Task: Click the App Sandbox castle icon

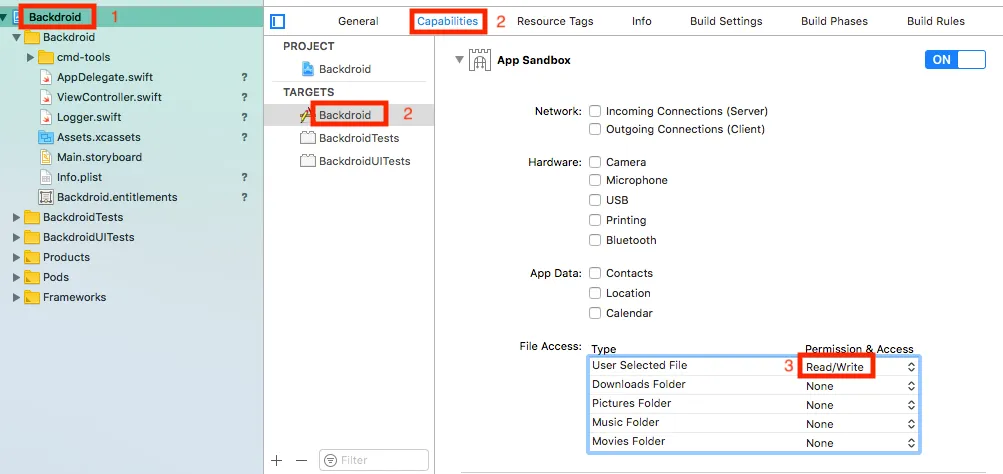Action: tap(480, 59)
